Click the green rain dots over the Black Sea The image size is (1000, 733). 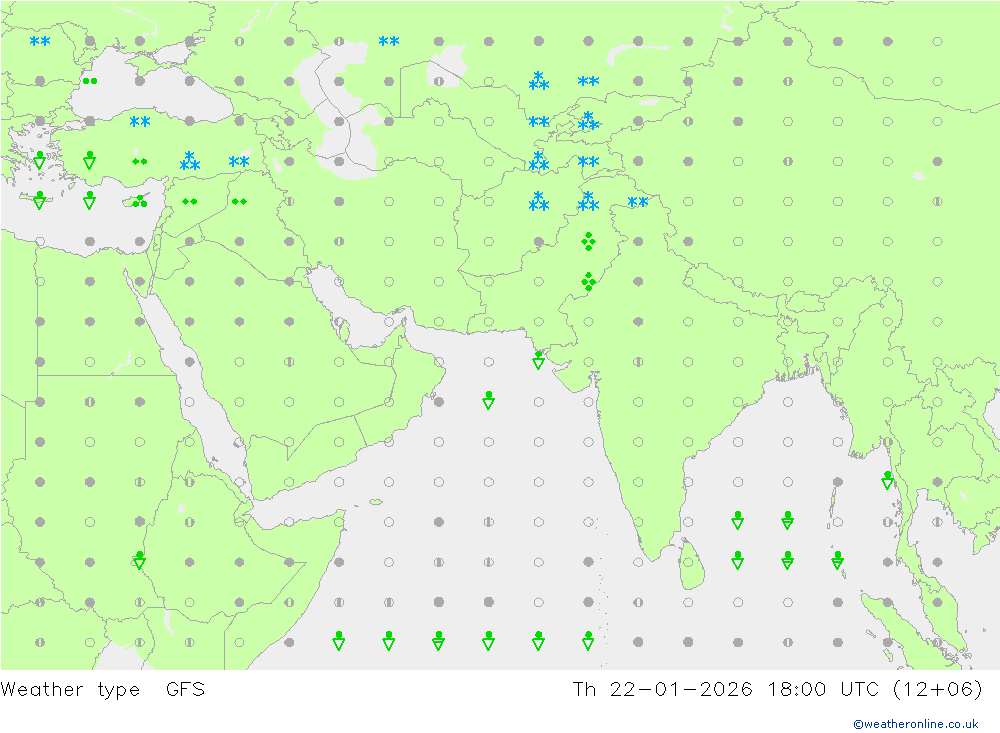click(90, 81)
